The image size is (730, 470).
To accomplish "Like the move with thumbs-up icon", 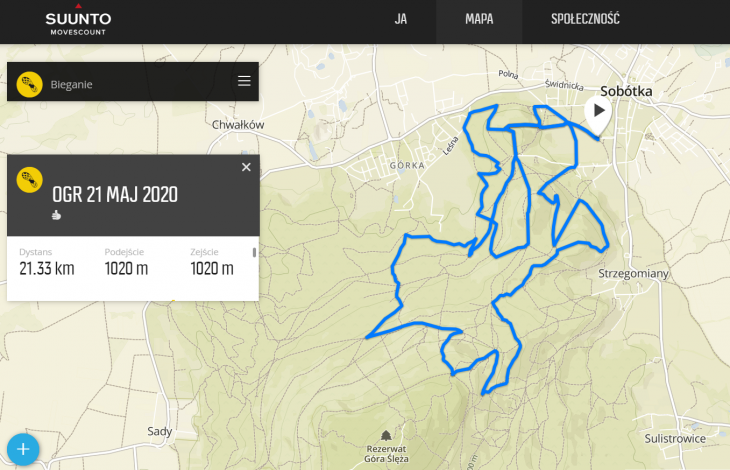I will tap(56, 215).
